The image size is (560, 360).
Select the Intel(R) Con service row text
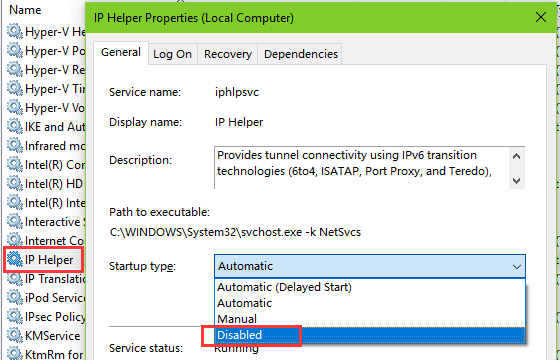tap(55, 165)
